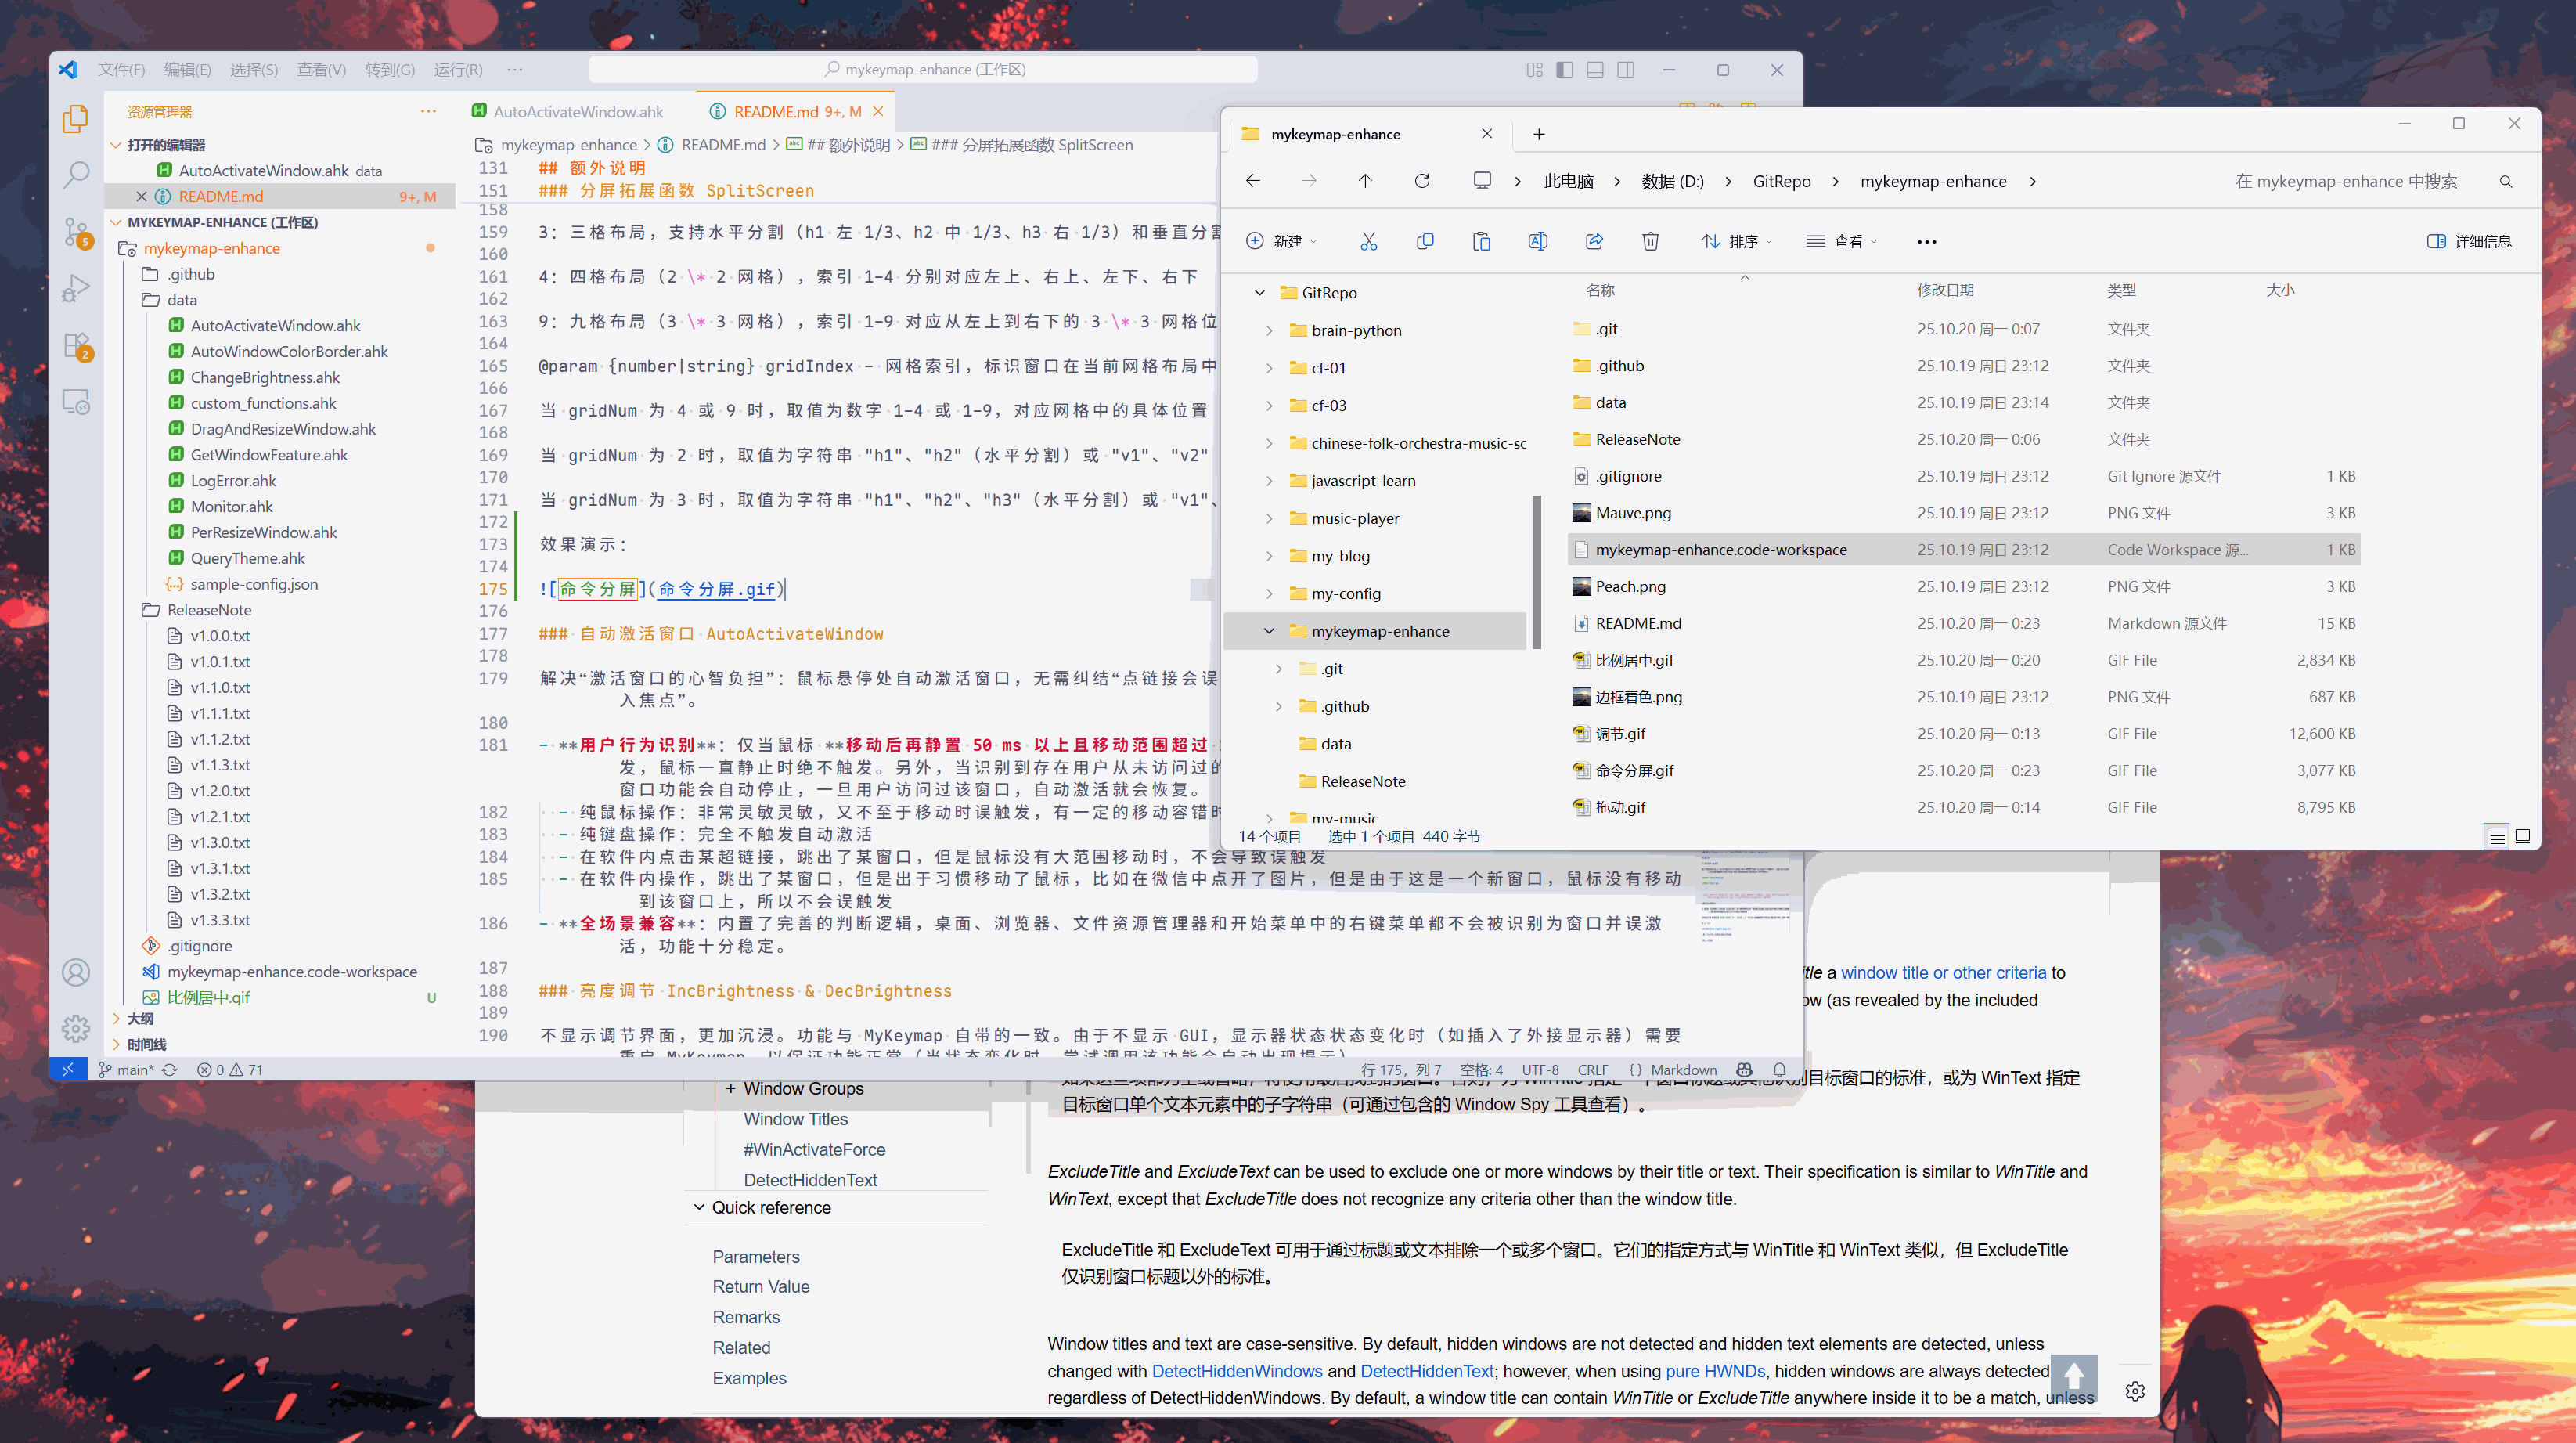Click the mykeymap-enhance search input field
Image resolution: width=2576 pixels, height=1443 pixels.
click(x=2345, y=181)
